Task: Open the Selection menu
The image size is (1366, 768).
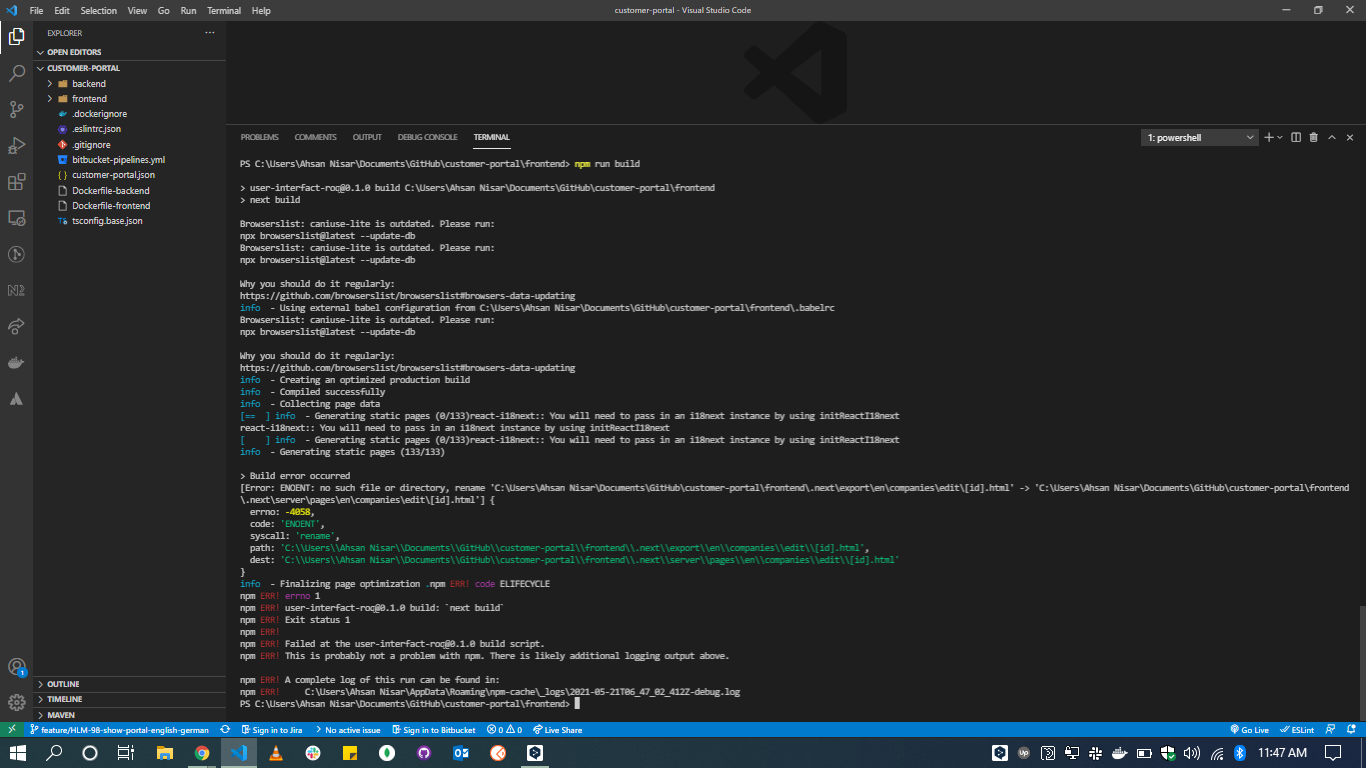Action: (98, 10)
